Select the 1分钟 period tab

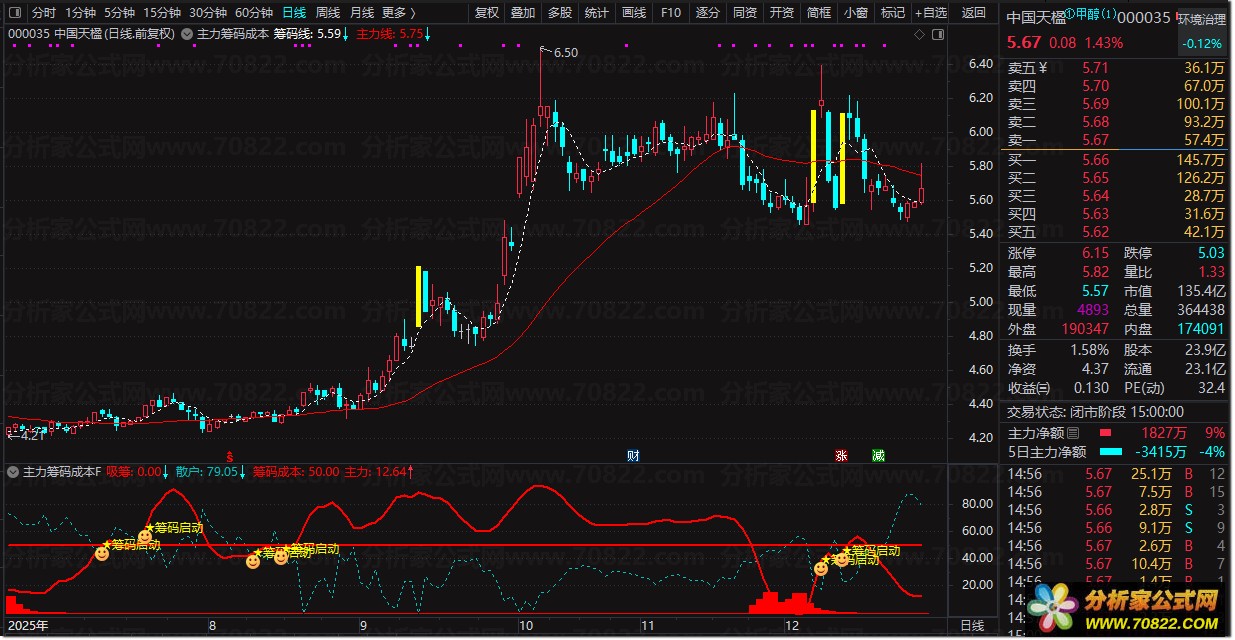[81, 13]
